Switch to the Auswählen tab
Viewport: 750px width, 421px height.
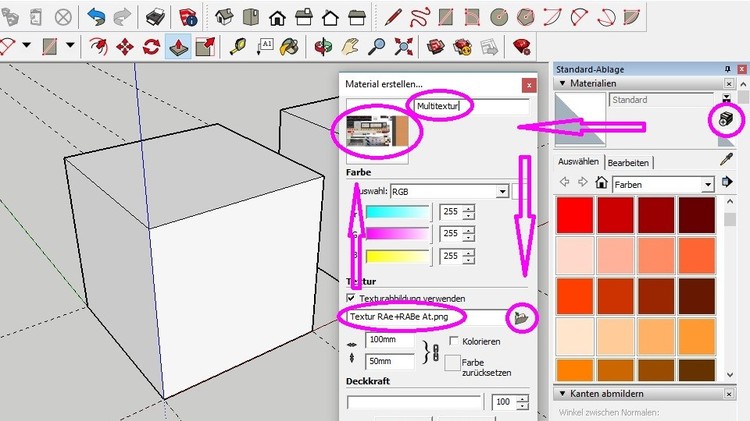[578, 162]
